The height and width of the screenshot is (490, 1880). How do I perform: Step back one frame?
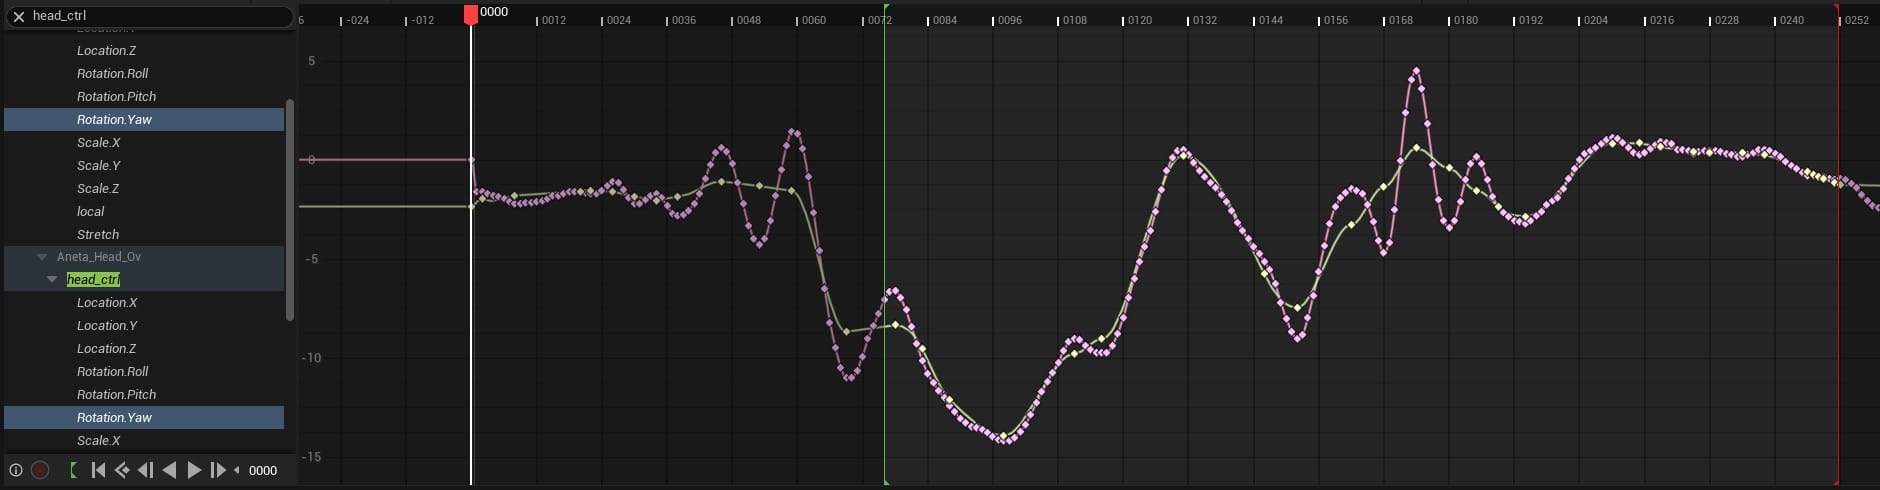146,470
